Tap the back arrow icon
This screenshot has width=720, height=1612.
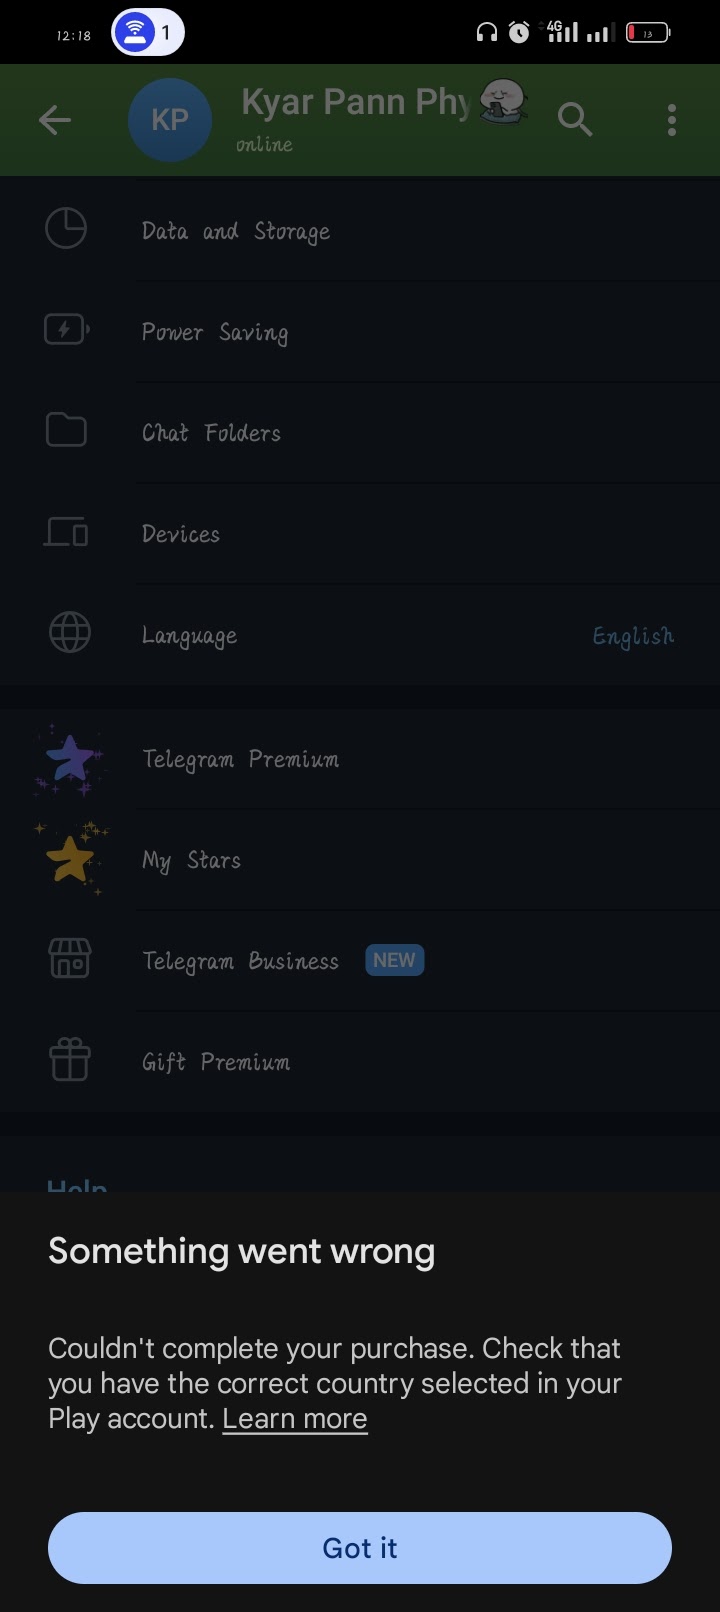(55, 121)
